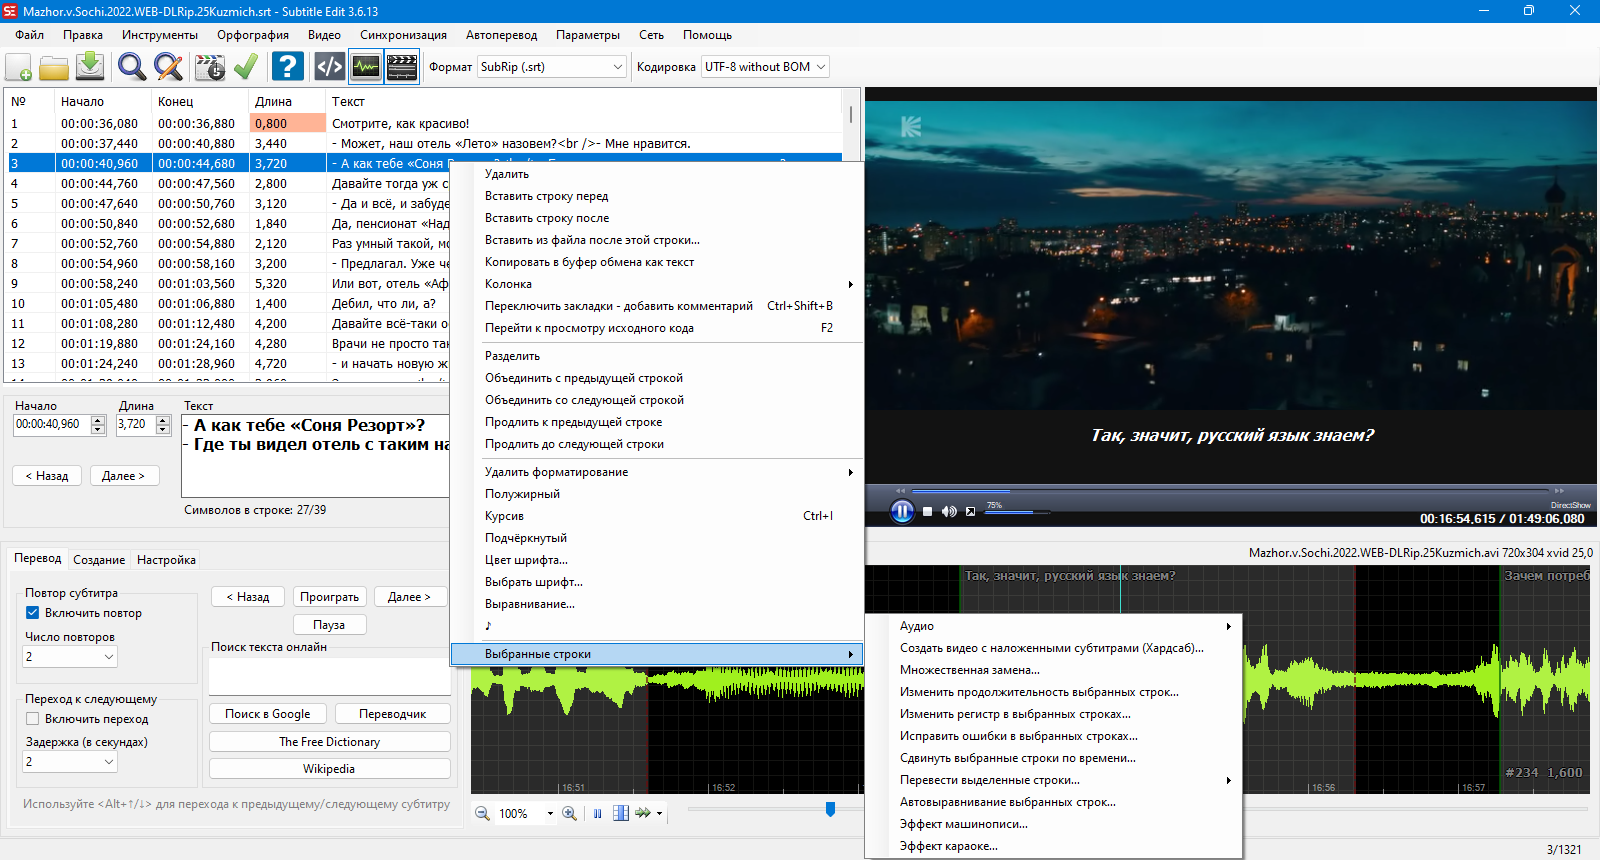Adjust the waveform position slider handle
The width and height of the screenshot is (1600, 860).
point(830,809)
